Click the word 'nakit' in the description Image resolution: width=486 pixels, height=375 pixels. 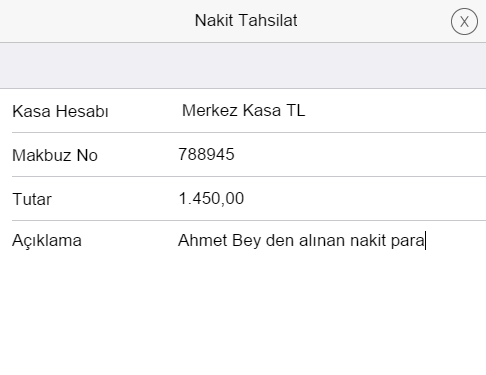coord(368,240)
